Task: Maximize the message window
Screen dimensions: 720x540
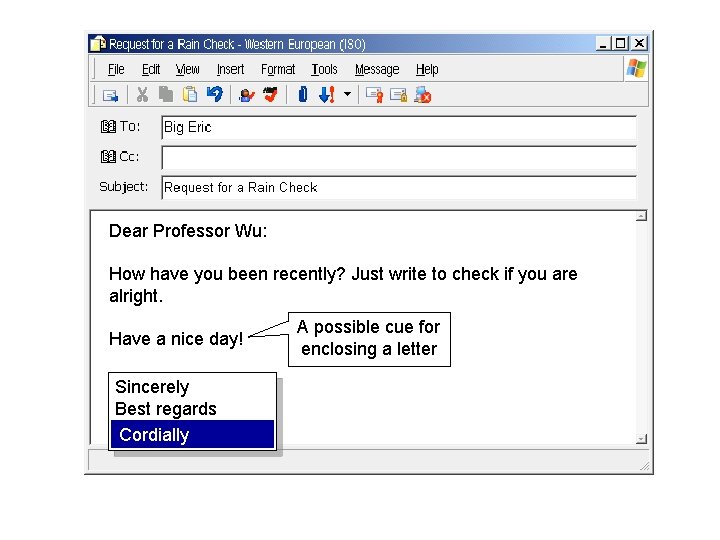Action: (x=620, y=44)
